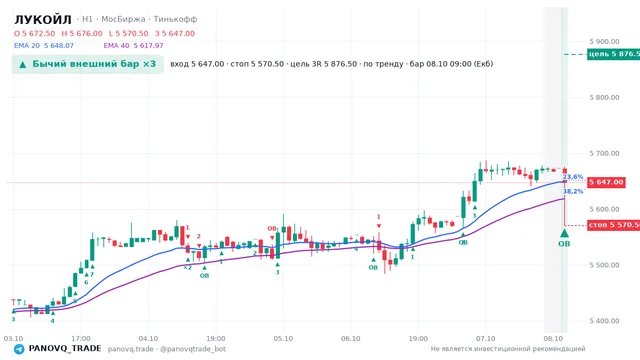Click the 'Не является инвестиционной рекомендацией' disclaimer
640x360 pixels.
(508, 349)
